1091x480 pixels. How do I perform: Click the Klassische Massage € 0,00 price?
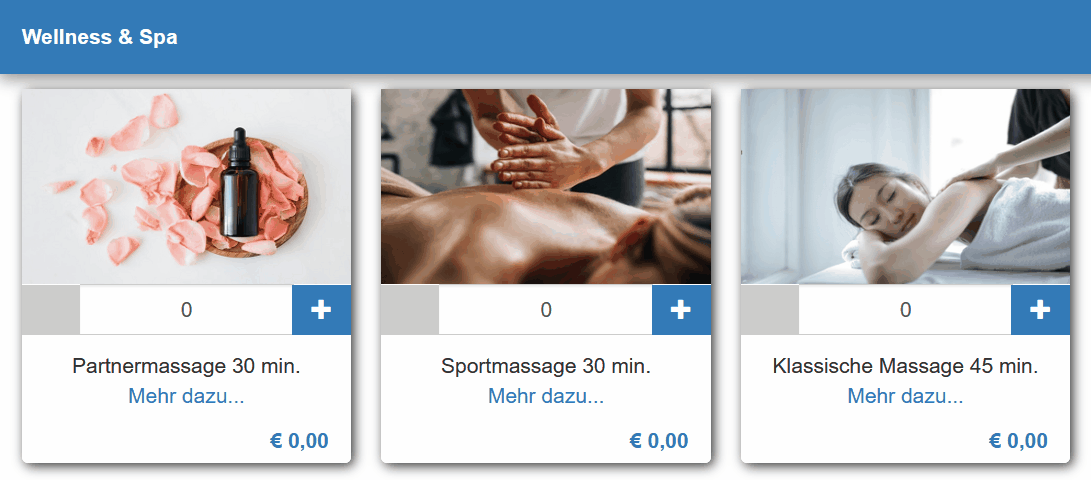pos(1018,440)
